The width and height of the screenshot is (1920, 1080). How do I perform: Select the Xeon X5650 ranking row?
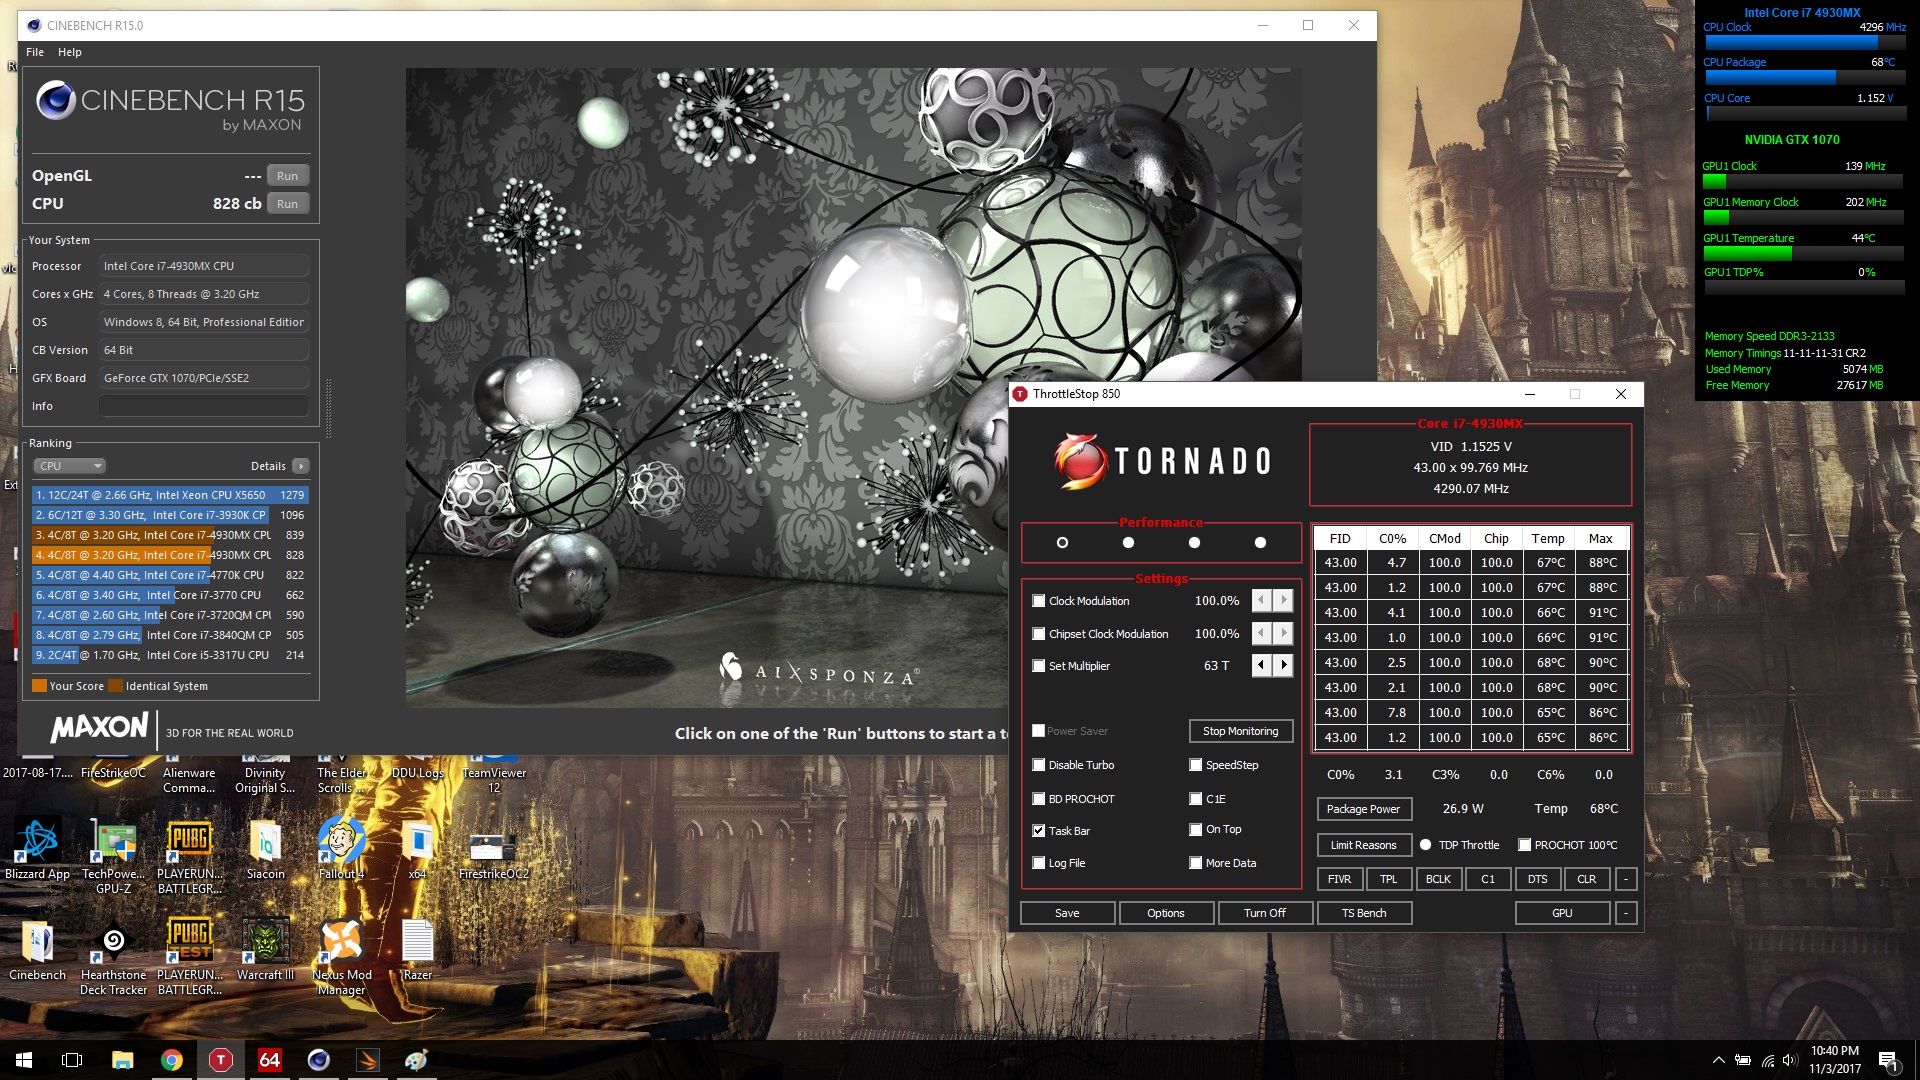click(170, 495)
